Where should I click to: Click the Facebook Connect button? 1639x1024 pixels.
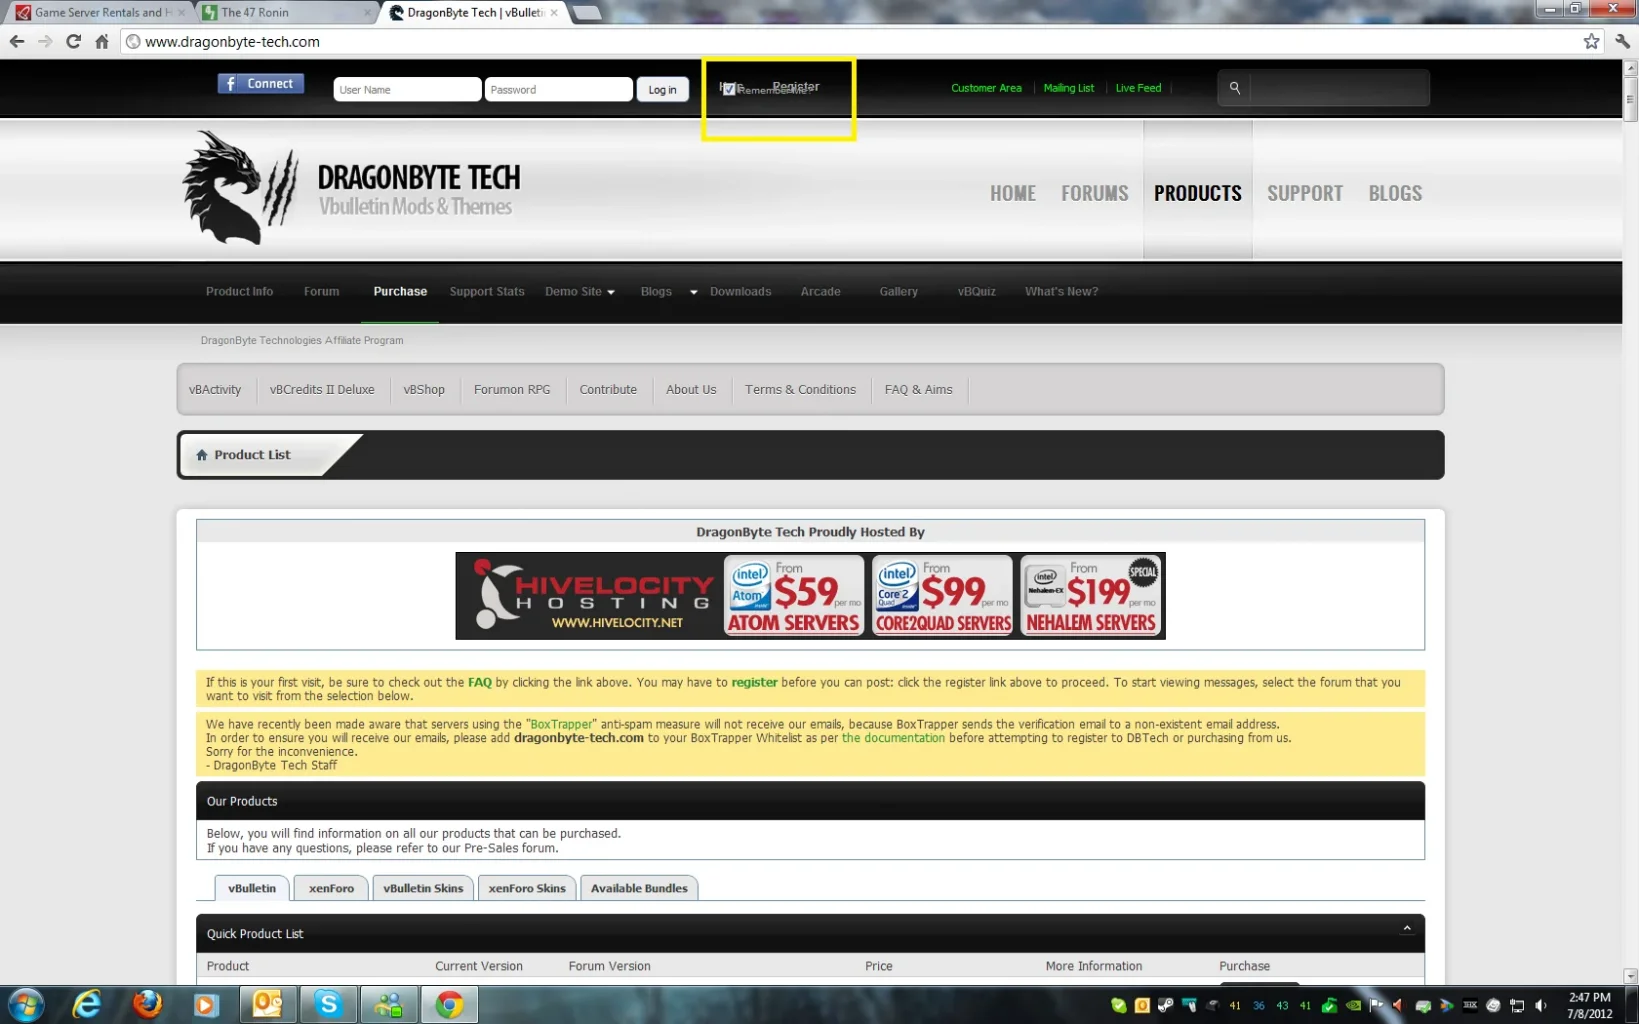click(261, 84)
